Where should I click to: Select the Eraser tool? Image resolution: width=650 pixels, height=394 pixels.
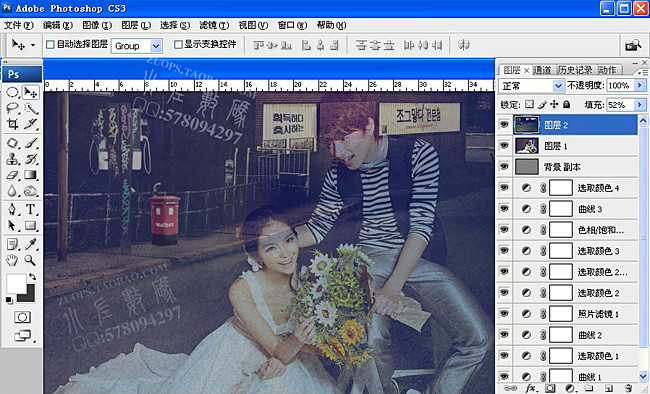coord(12,175)
